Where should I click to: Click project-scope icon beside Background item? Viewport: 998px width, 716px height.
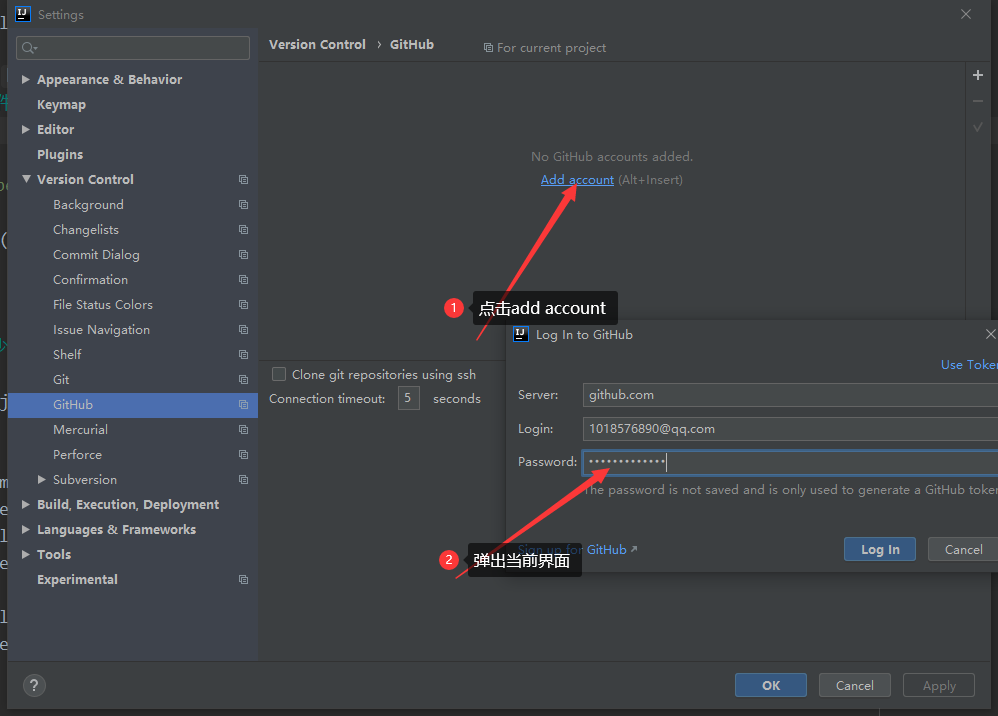point(243,205)
